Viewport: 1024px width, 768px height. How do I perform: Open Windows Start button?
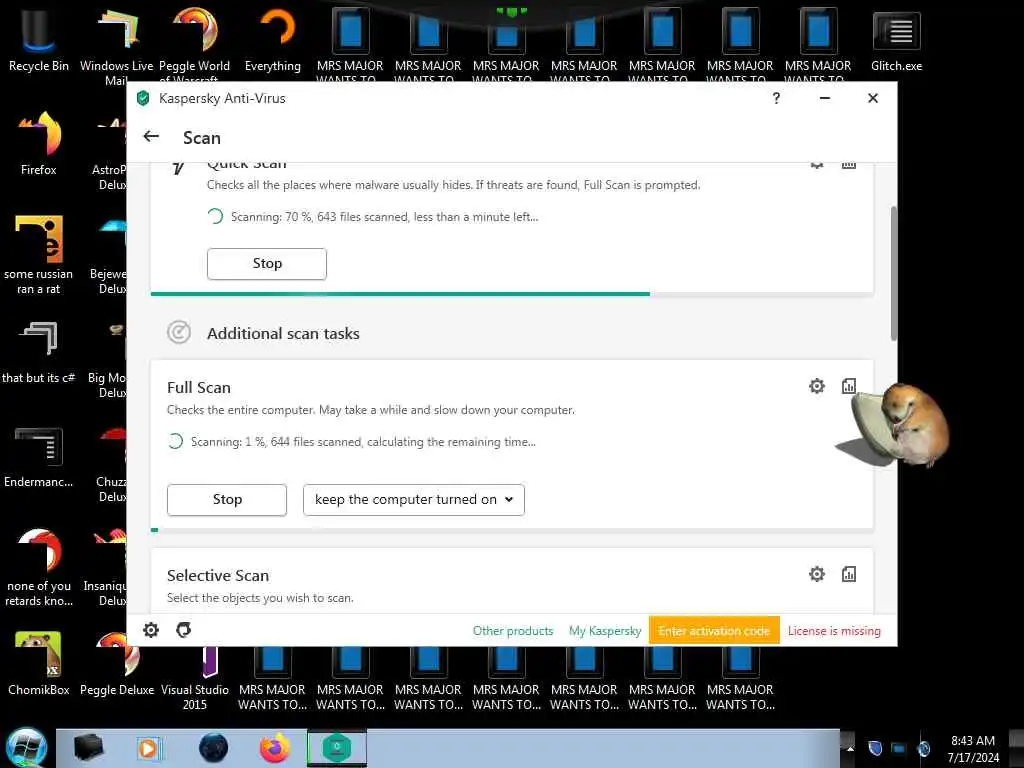tap(27, 748)
